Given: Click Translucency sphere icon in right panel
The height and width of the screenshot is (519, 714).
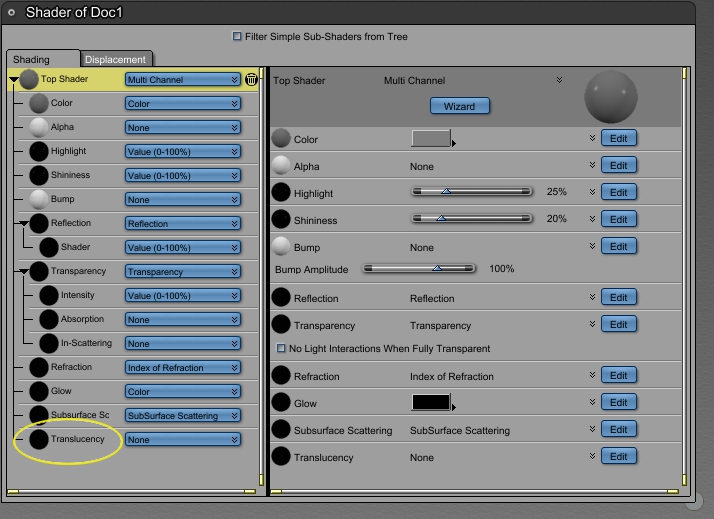Looking at the screenshot, I should point(281,456).
